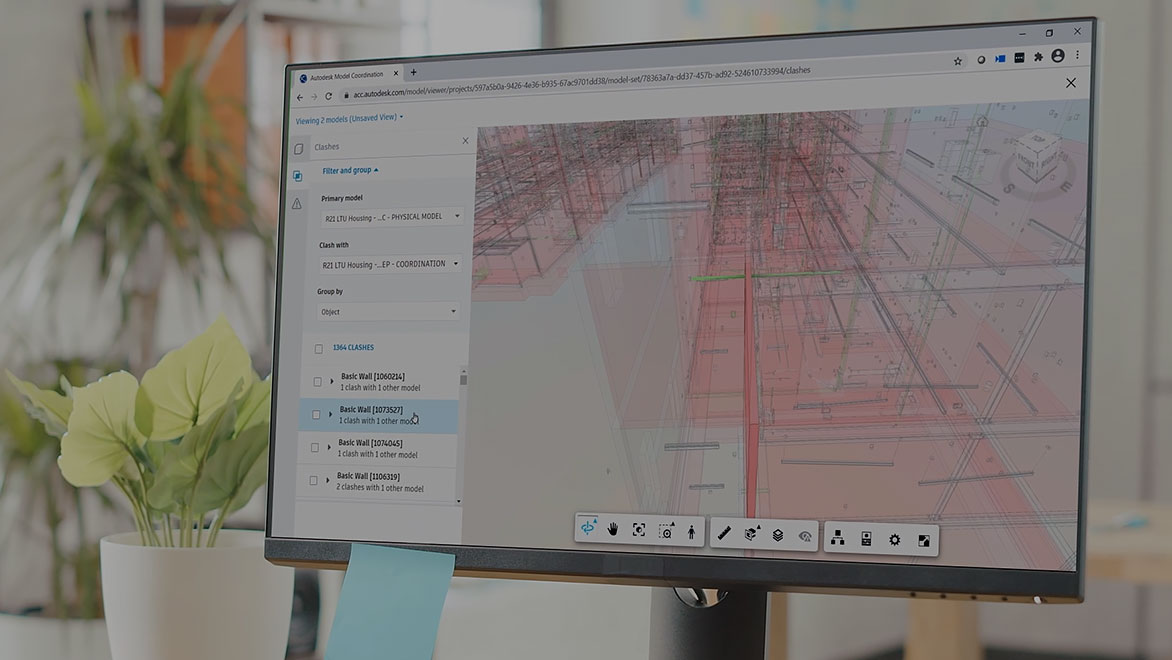Image resolution: width=1172 pixels, height=660 pixels.
Task: Activate the Zoom window tool
Action: 665,531
